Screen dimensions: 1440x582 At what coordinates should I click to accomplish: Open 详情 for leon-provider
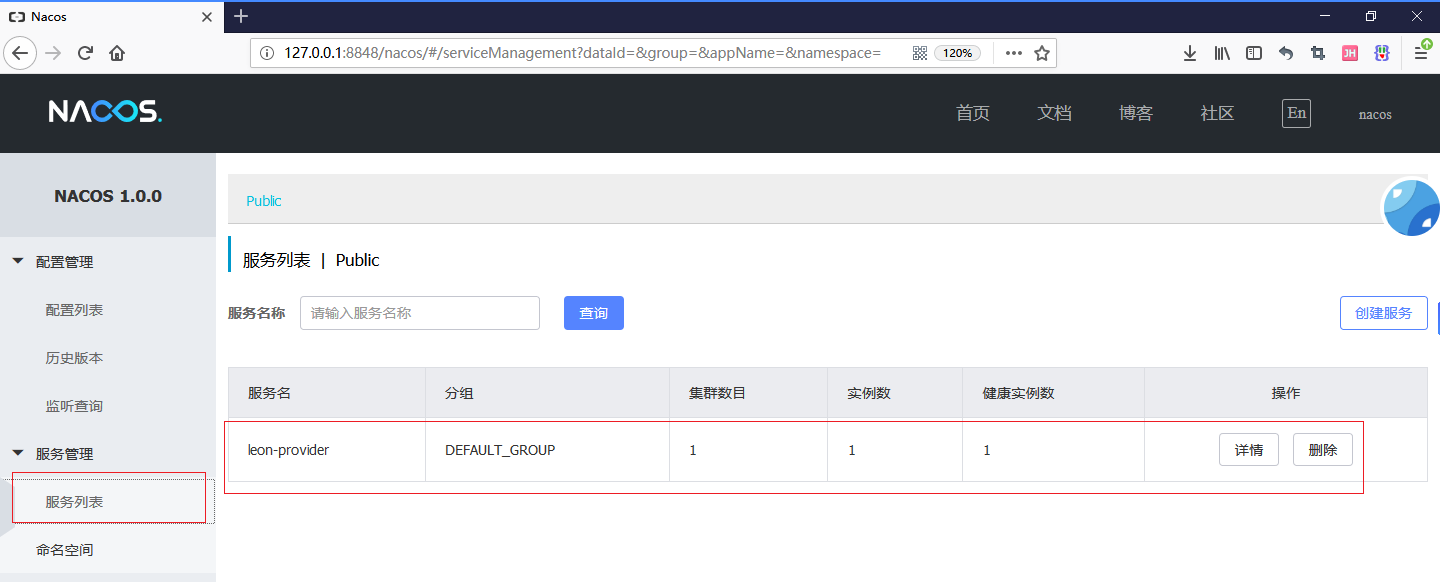pos(1249,450)
